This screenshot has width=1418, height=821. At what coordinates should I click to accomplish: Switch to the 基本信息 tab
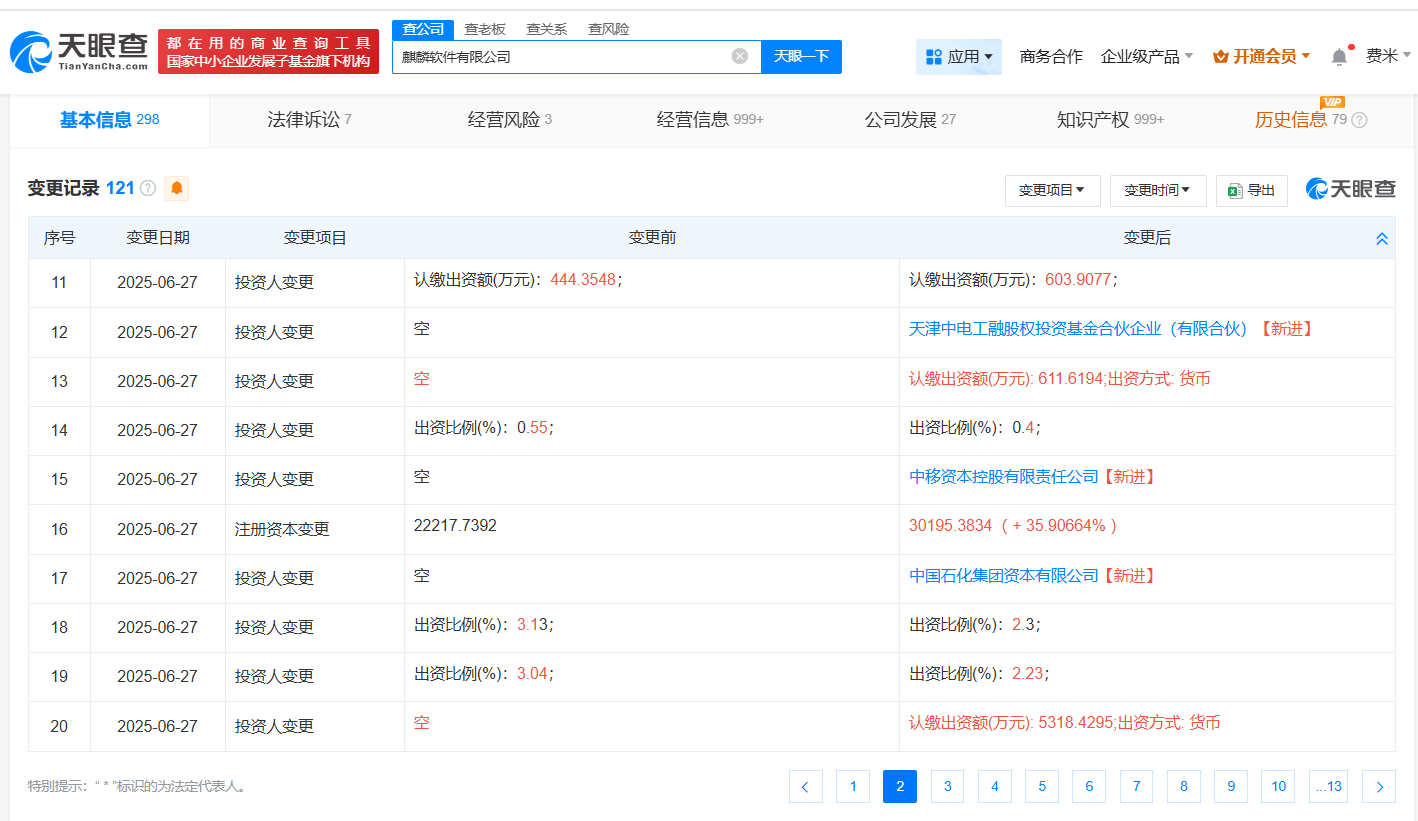pos(110,120)
